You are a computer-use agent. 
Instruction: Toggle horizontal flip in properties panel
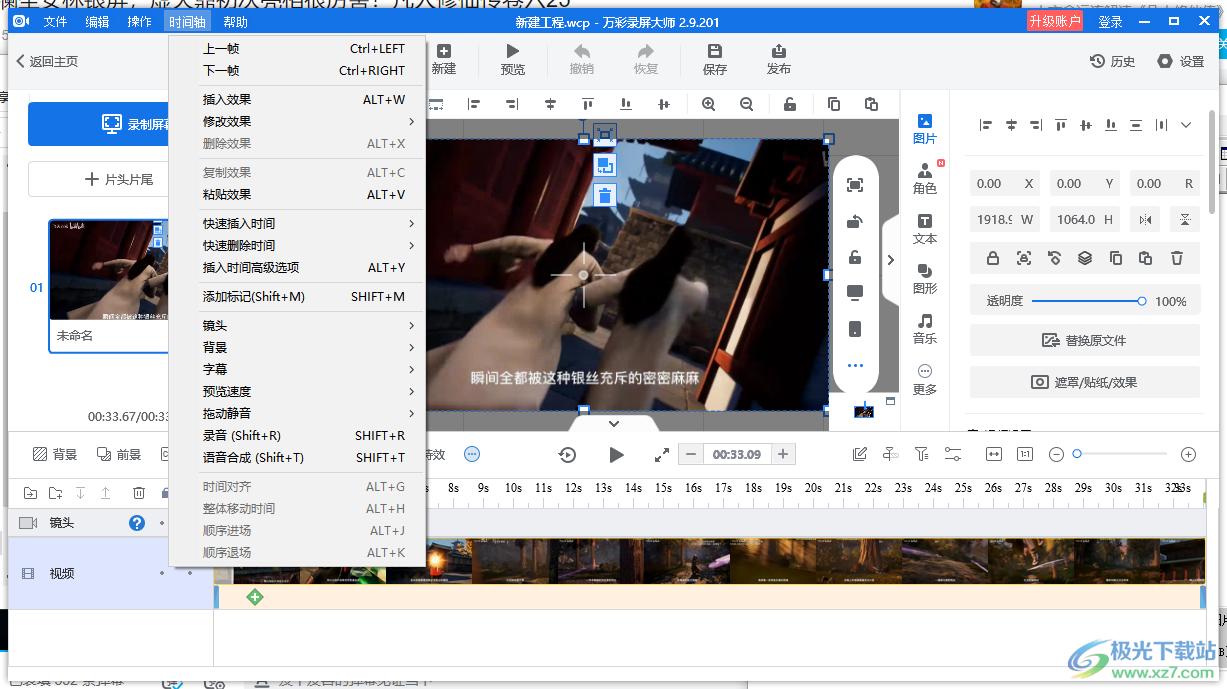(x=1145, y=219)
